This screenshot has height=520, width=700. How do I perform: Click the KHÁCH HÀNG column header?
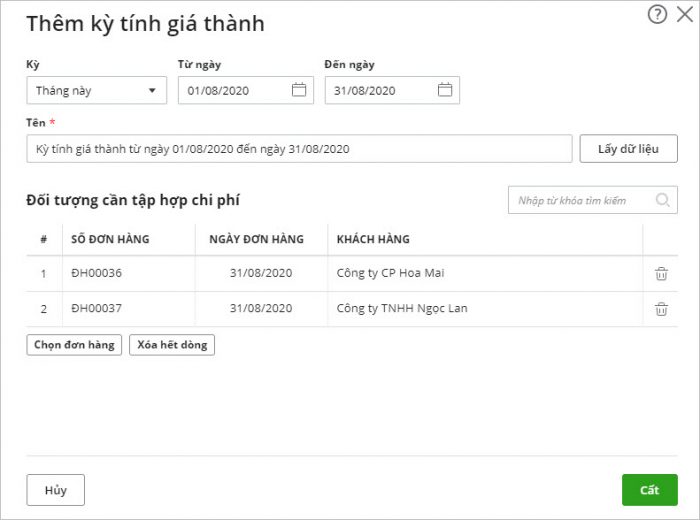[373, 240]
